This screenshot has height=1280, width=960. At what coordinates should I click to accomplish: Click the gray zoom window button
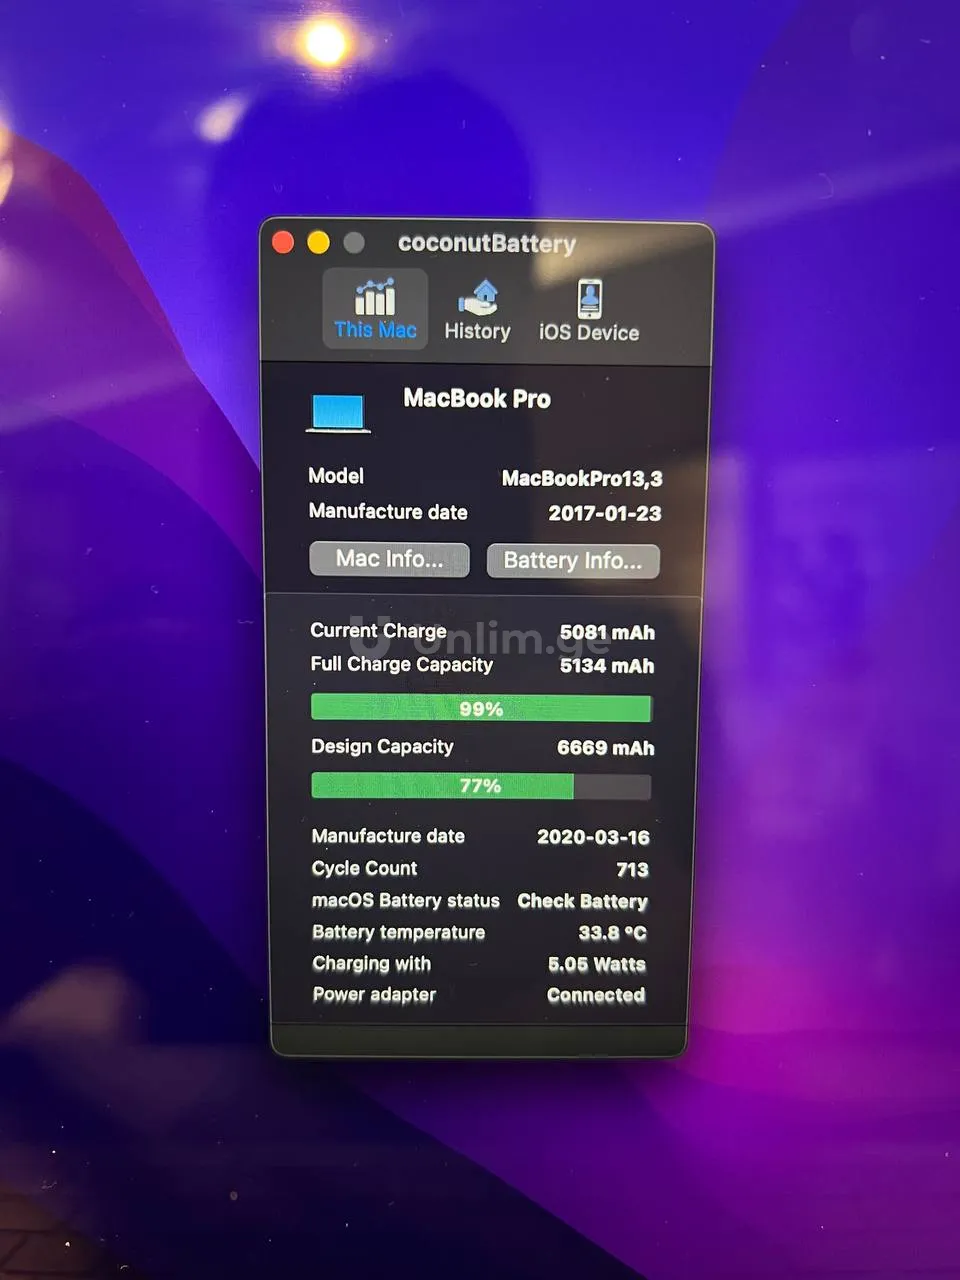(x=354, y=243)
